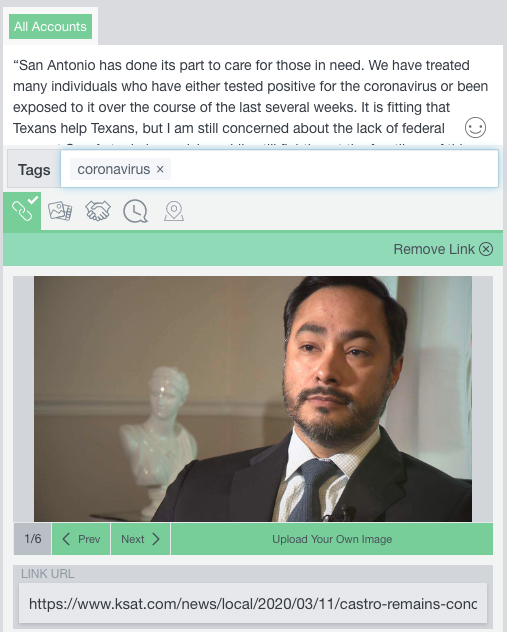
Task: Click the handshake partner icon
Action: [98, 211]
